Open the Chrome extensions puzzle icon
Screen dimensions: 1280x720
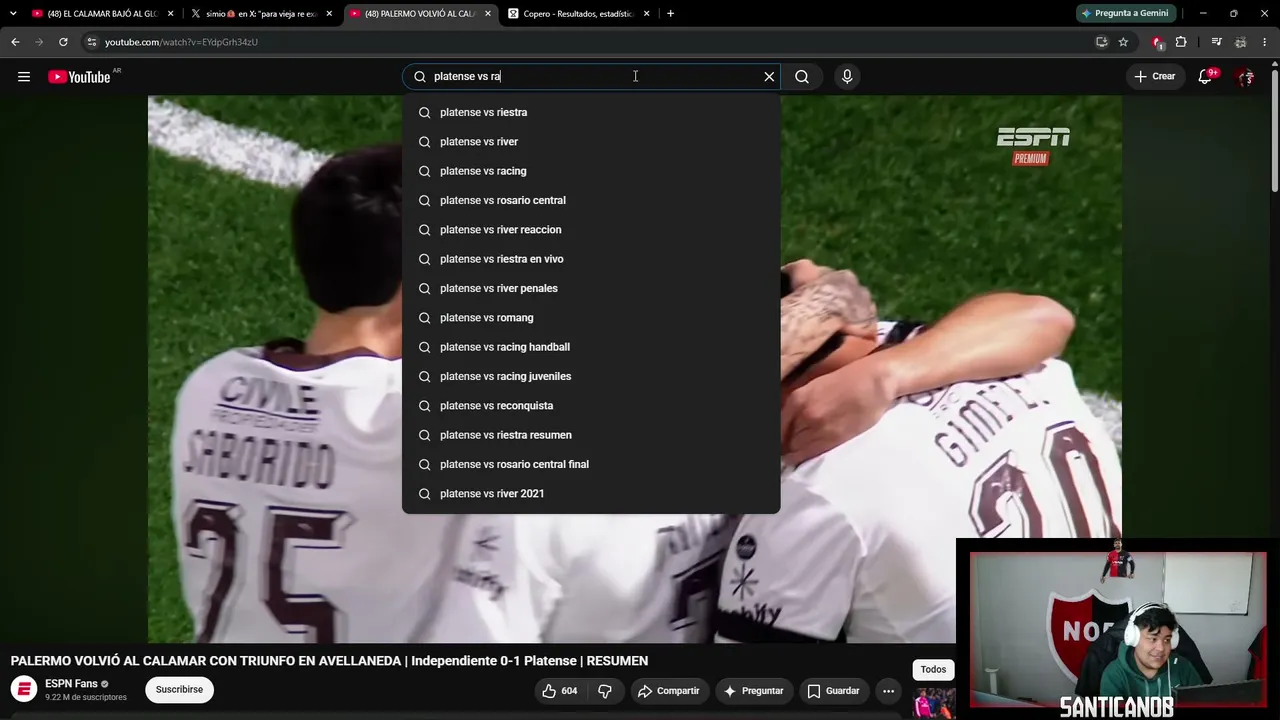click(1181, 42)
